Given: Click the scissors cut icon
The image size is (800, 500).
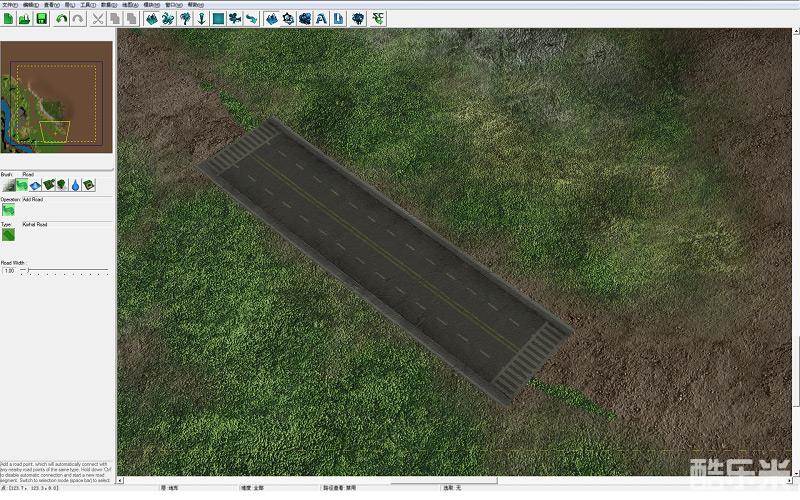Looking at the screenshot, I should (x=98, y=18).
